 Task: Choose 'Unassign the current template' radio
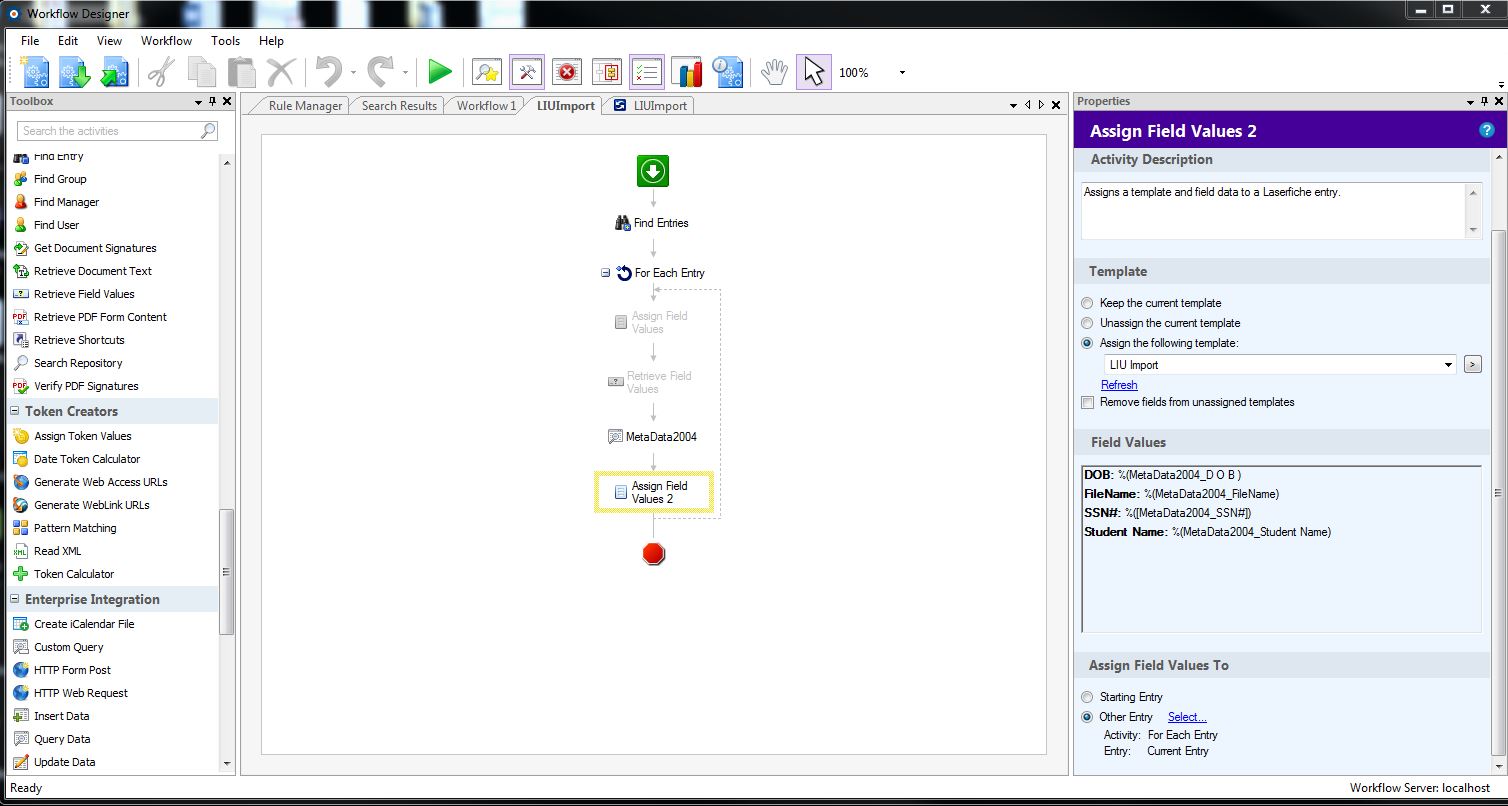1087,323
